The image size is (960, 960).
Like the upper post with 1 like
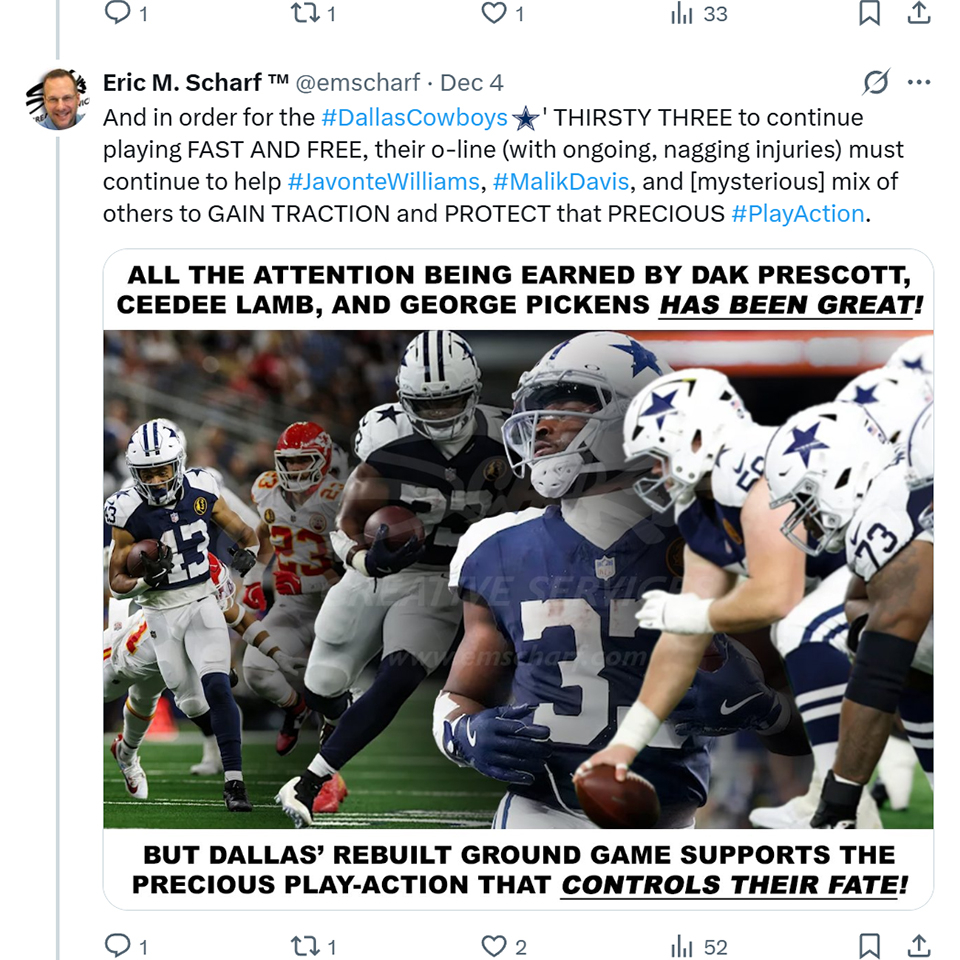click(x=494, y=13)
